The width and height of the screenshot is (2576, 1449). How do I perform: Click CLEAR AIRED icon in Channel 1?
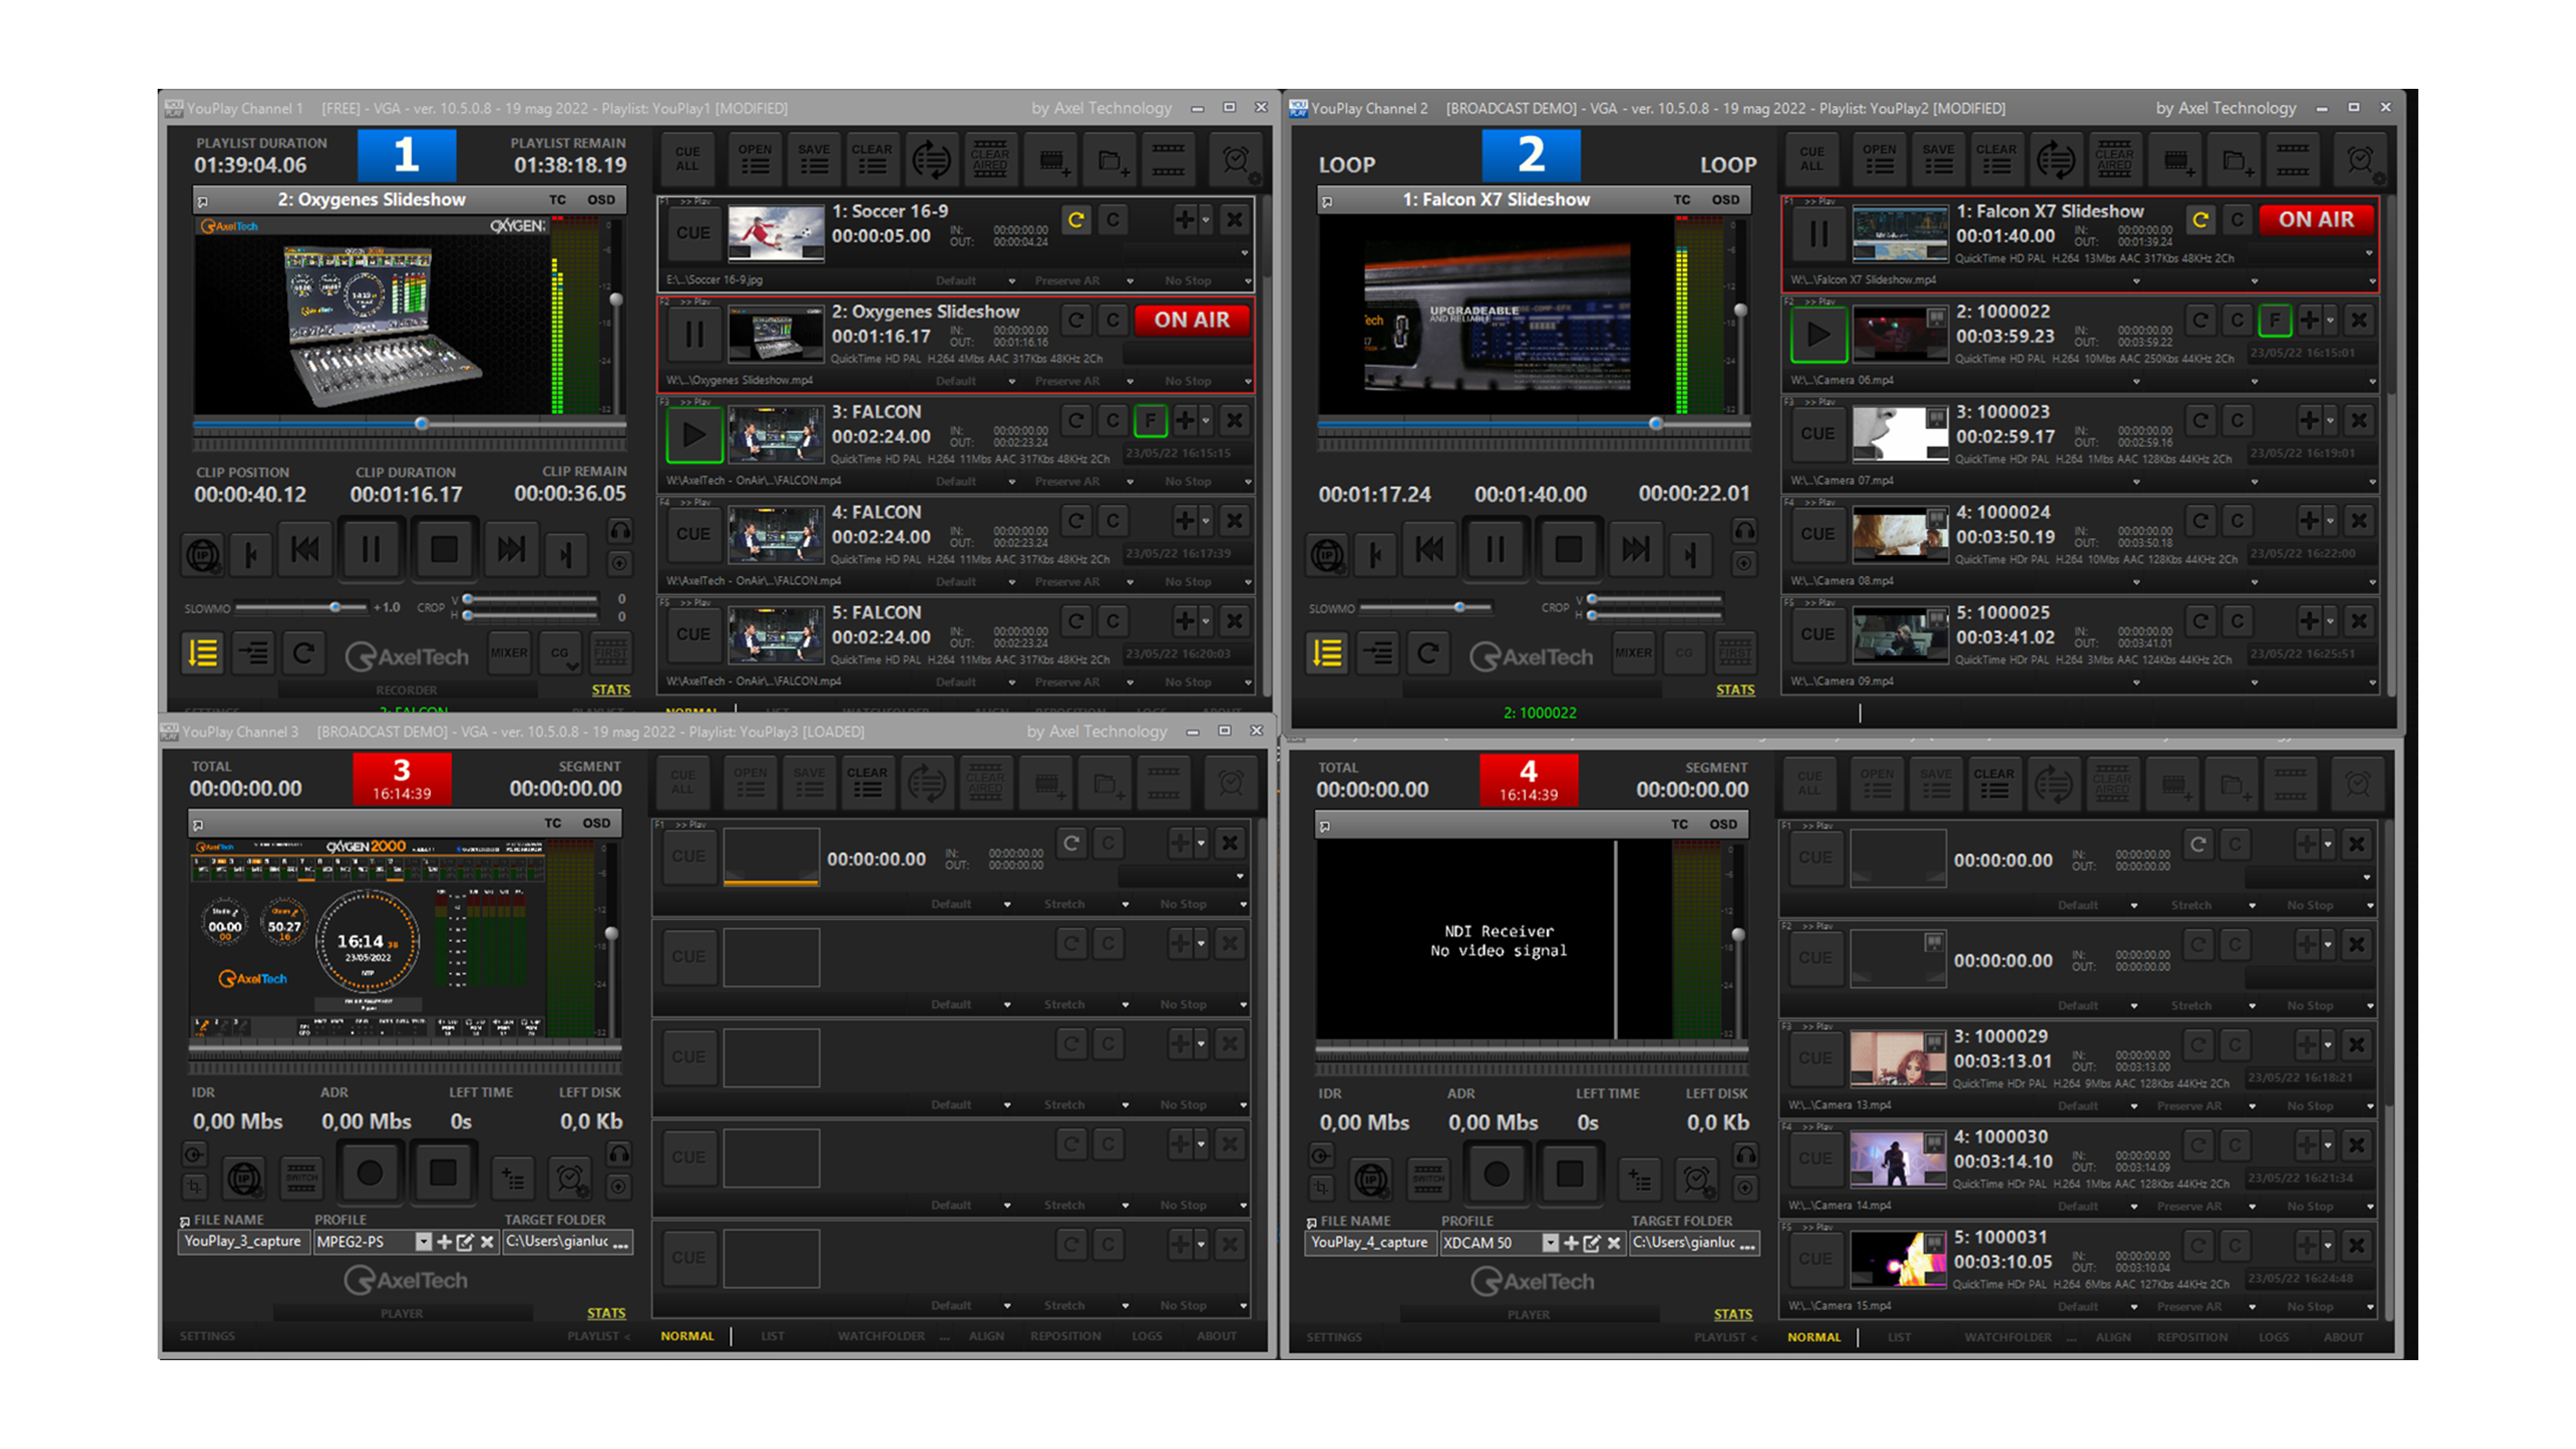pos(989,160)
